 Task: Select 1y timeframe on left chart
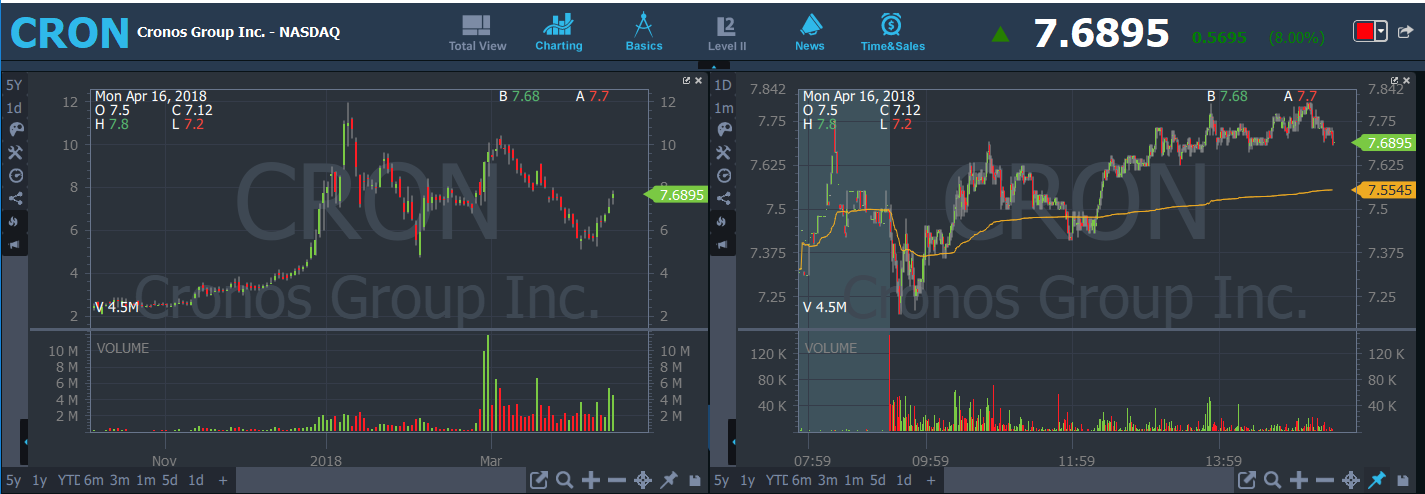(39, 480)
